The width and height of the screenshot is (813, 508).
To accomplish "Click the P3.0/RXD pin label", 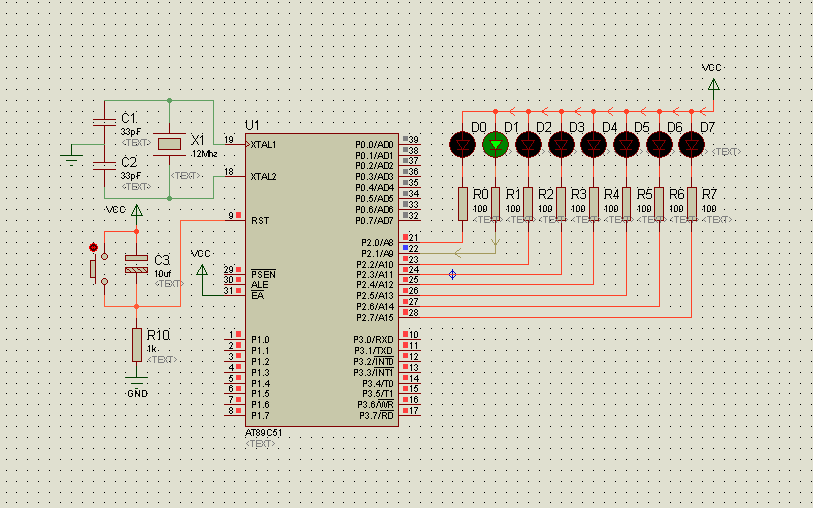I will (373, 340).
